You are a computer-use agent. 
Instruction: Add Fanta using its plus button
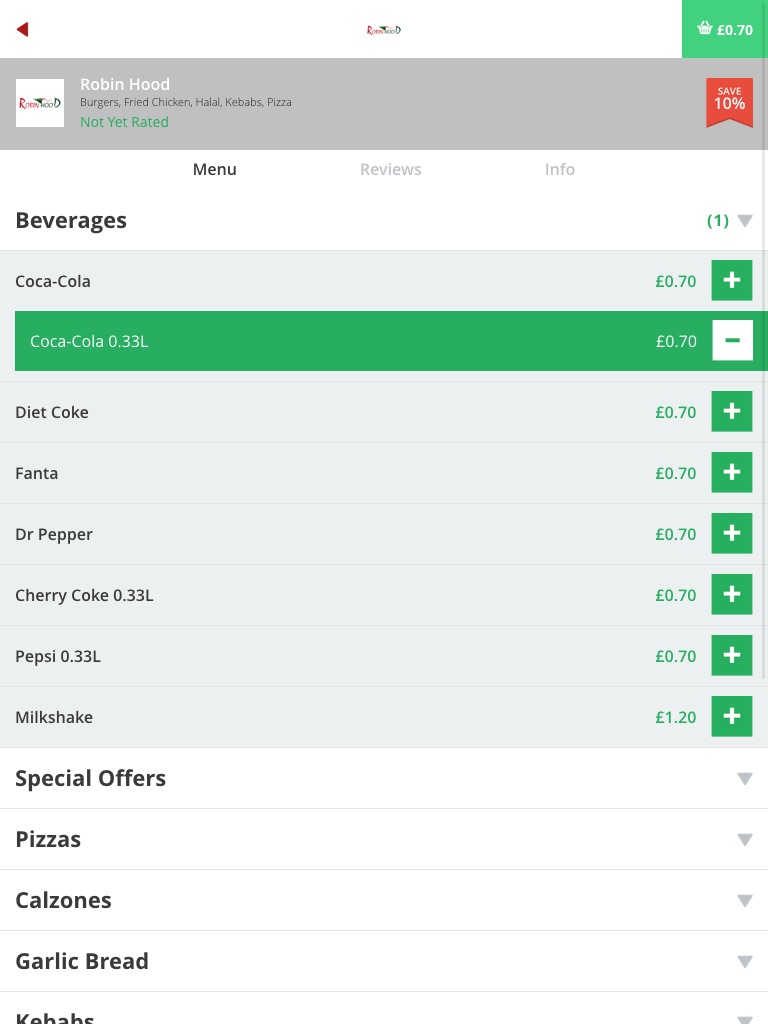731,473
